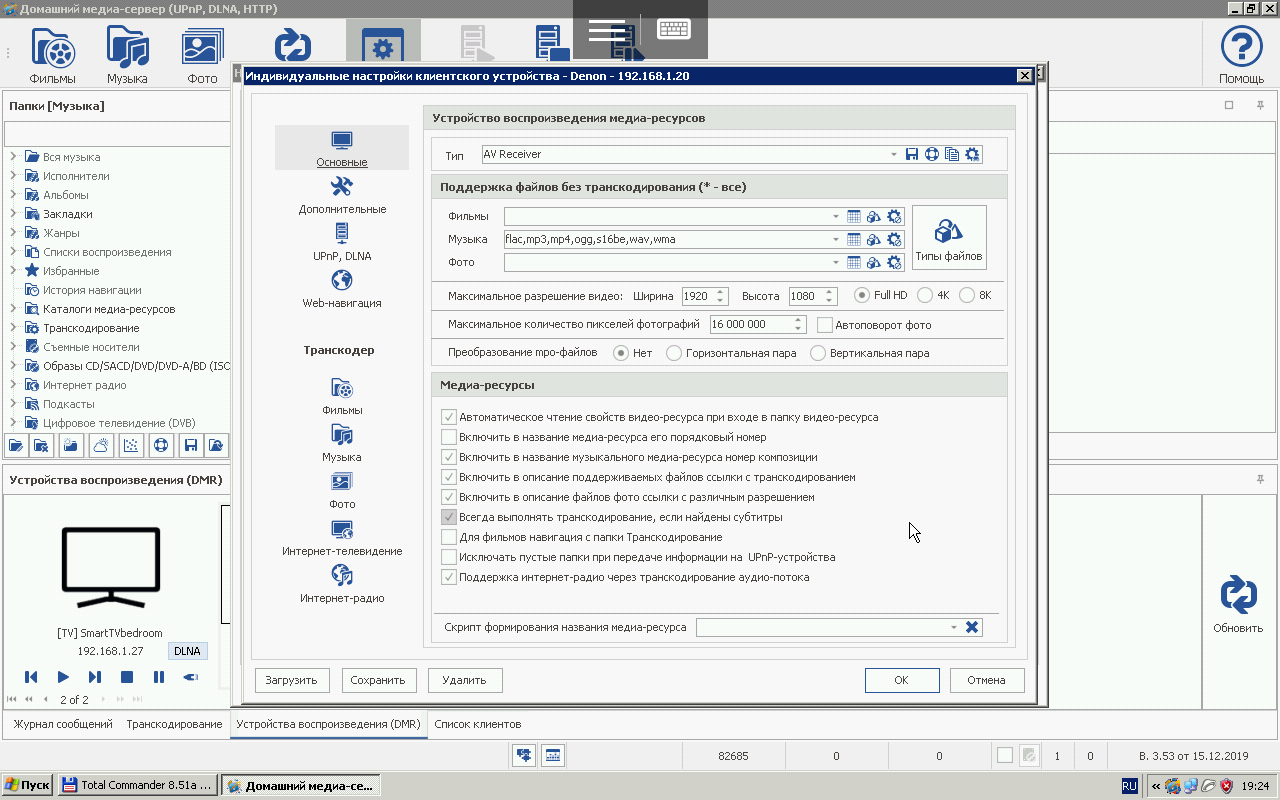Image resolution: width=1280 pixels, height=800 pixels.
Task: Select the UPnP, DLNA settings section
Action: click(342, 241)
